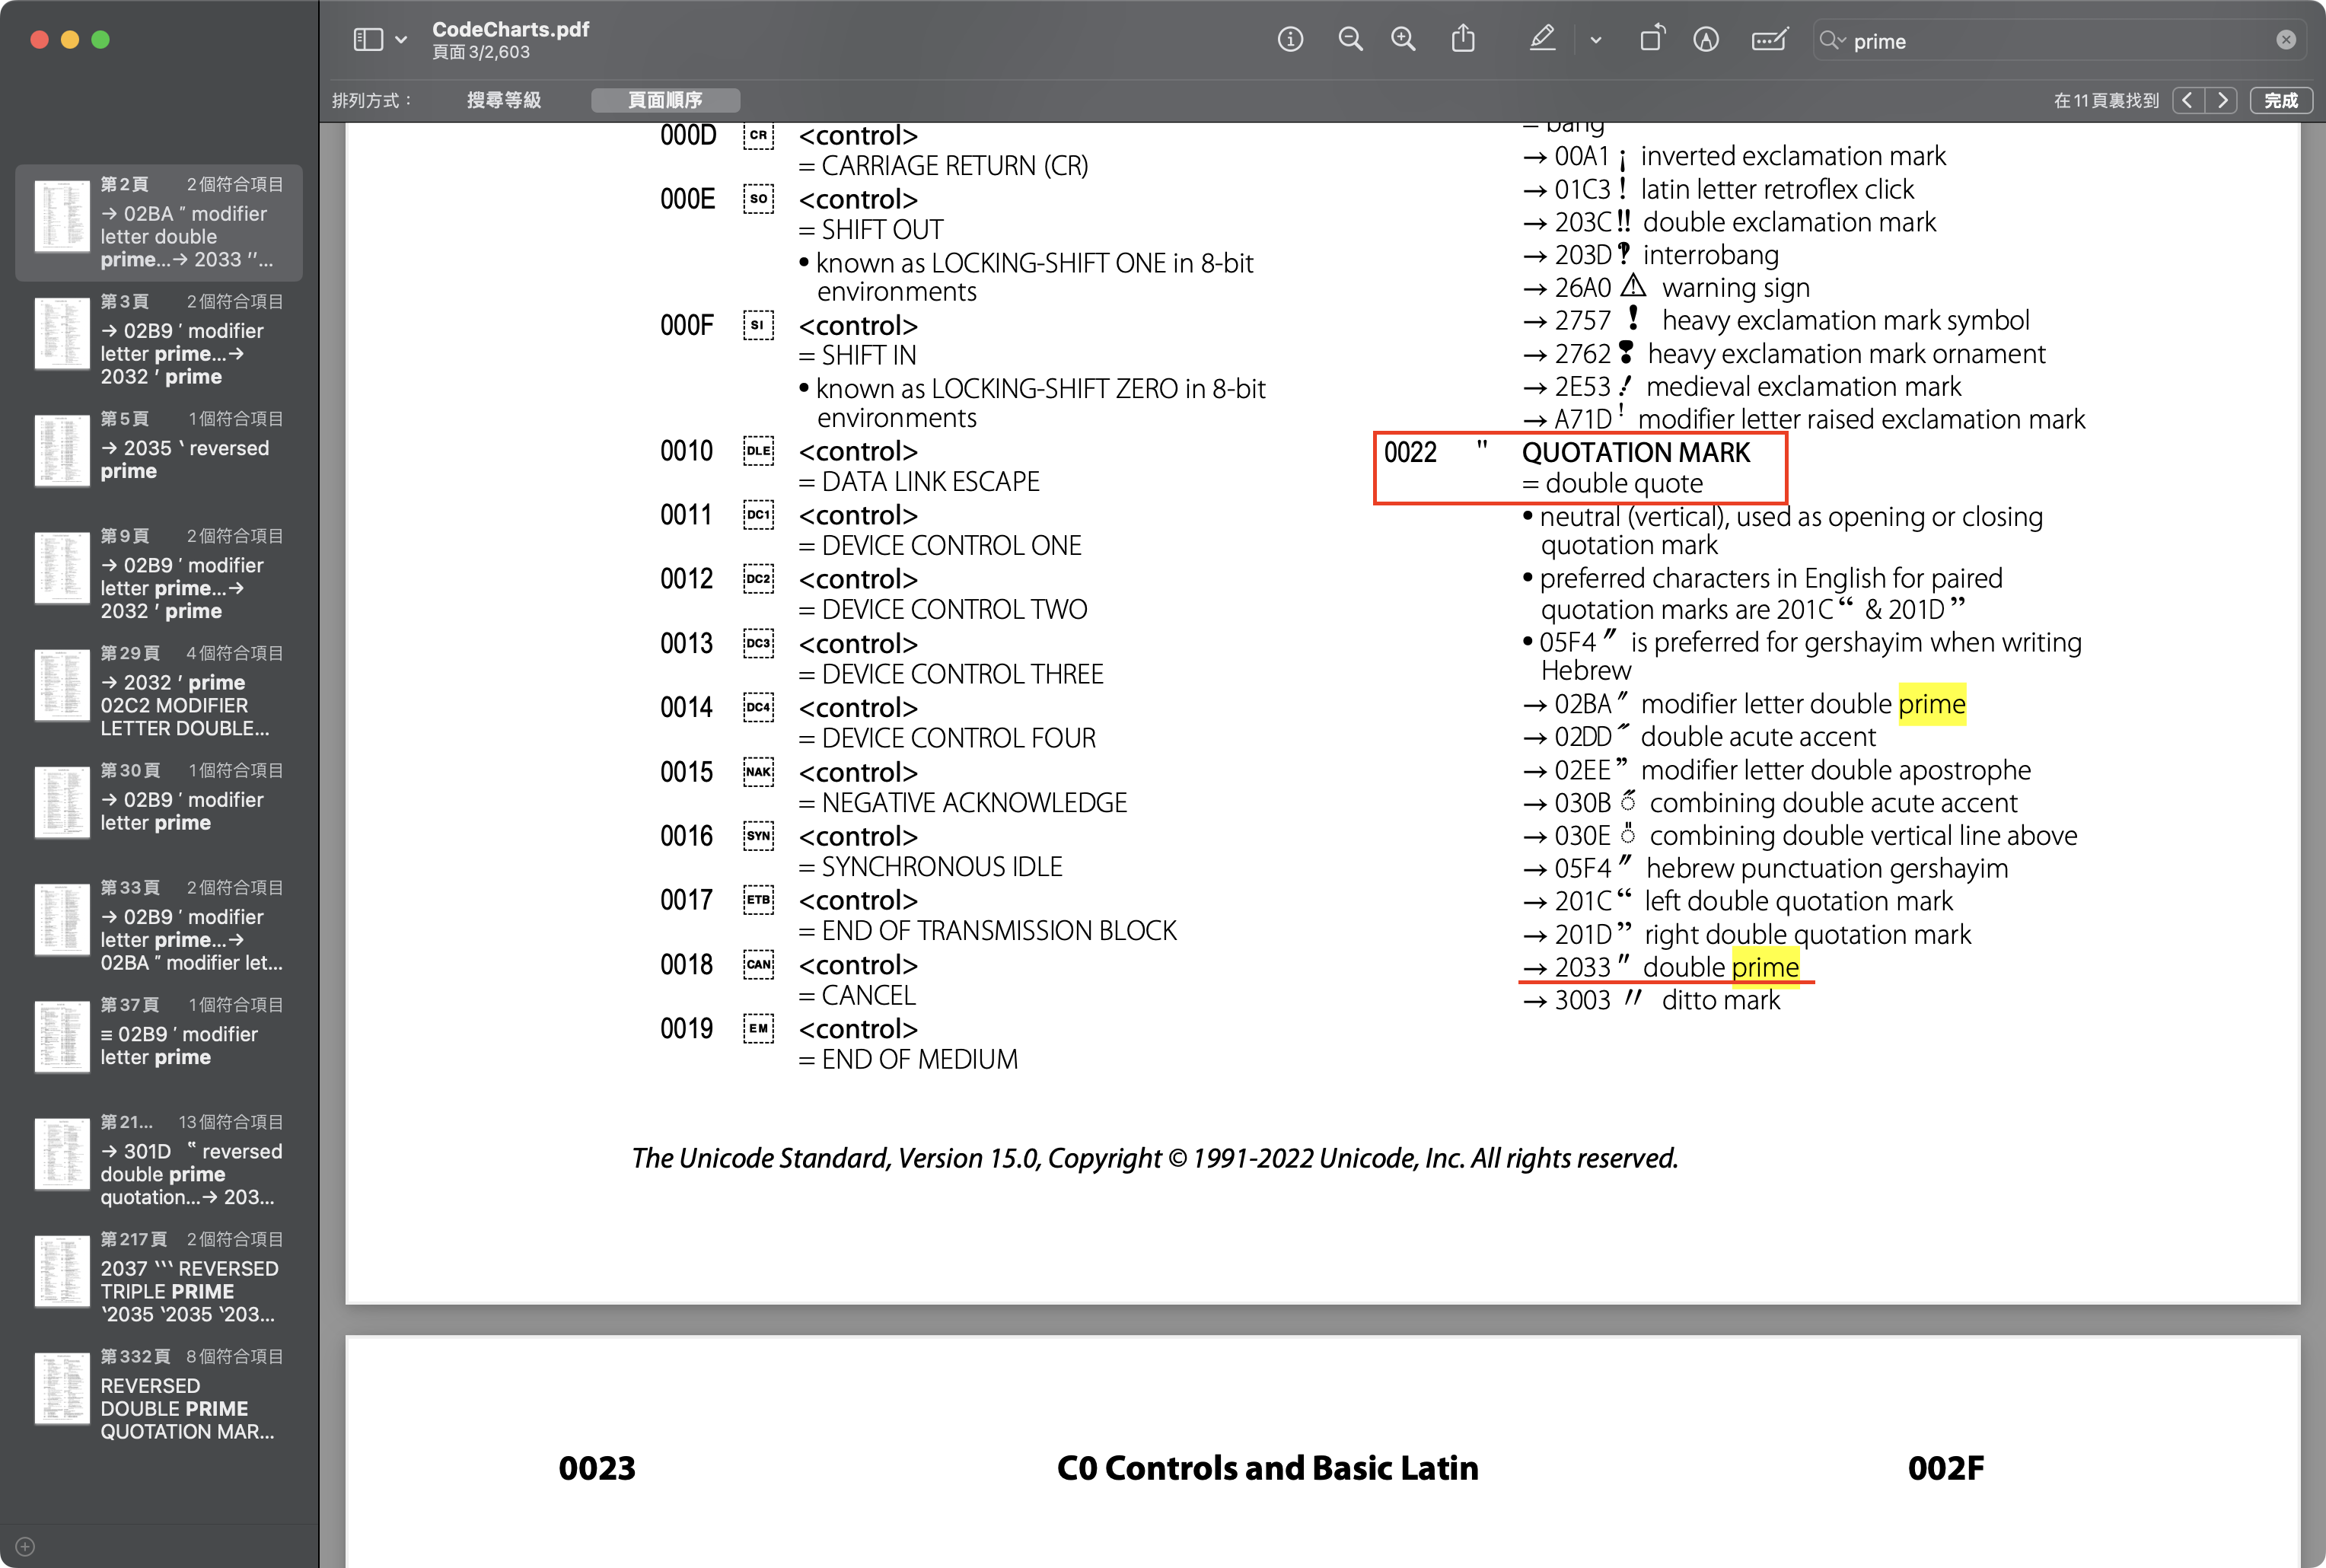Image resolution: width=2326 pixels, height=1568 pixels.
Task: Expand the highlight color dropdown arrow
Action: [1596, 40]
